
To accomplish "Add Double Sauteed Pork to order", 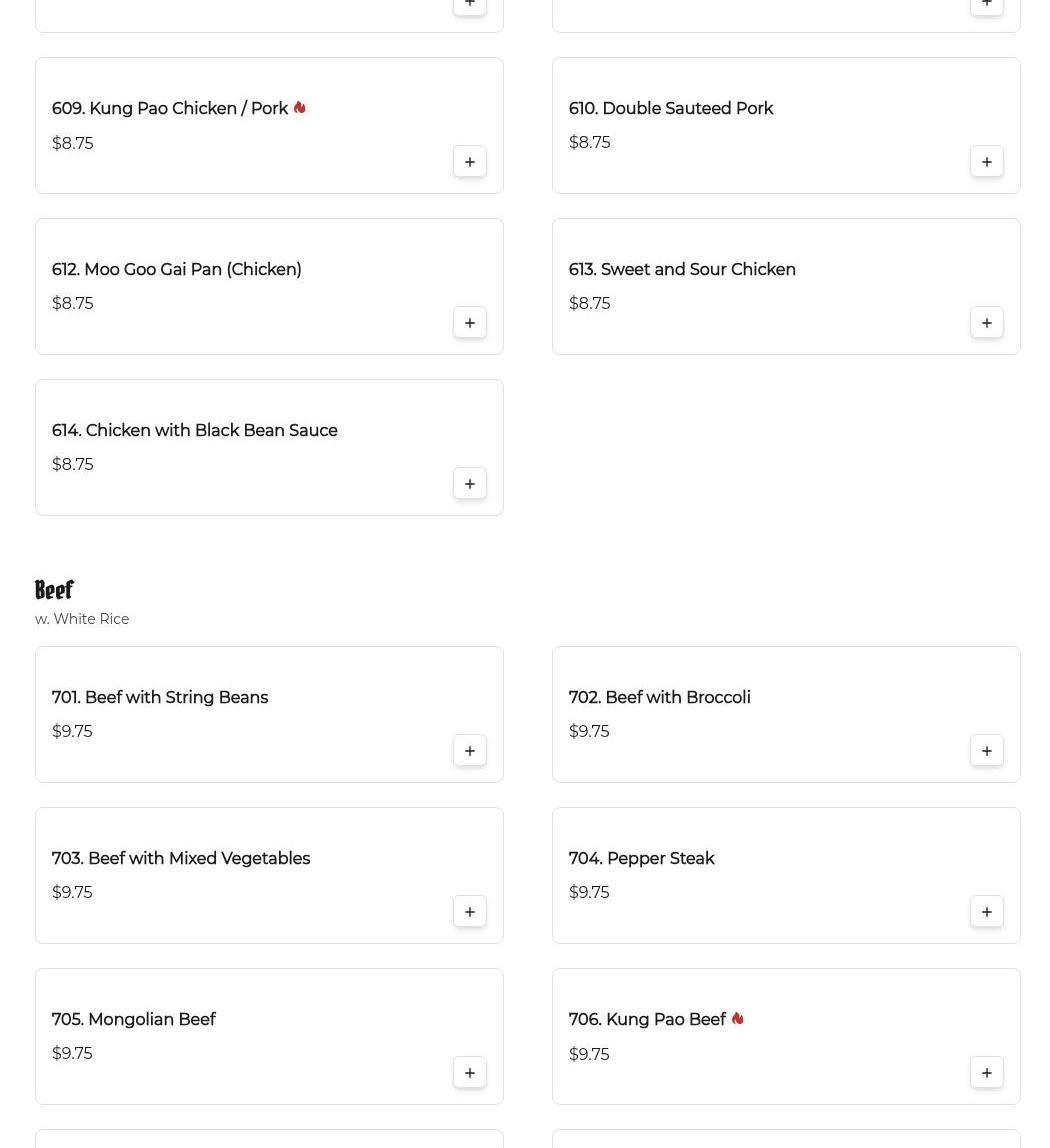I will tap(986, 162).
